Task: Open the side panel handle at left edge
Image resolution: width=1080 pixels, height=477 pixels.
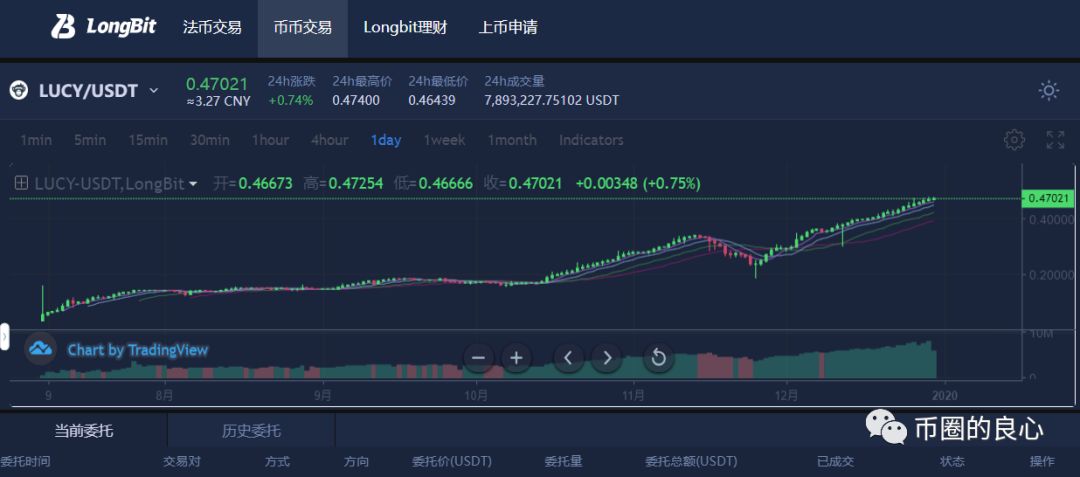Action: (x=4, y=337)
